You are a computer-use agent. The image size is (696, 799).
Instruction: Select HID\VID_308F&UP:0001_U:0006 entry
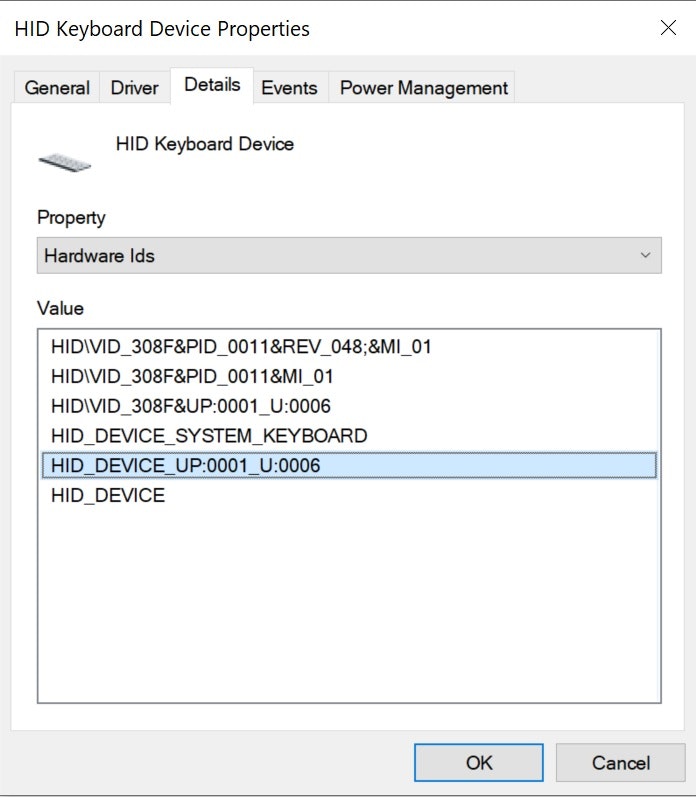tap(190, 406)
